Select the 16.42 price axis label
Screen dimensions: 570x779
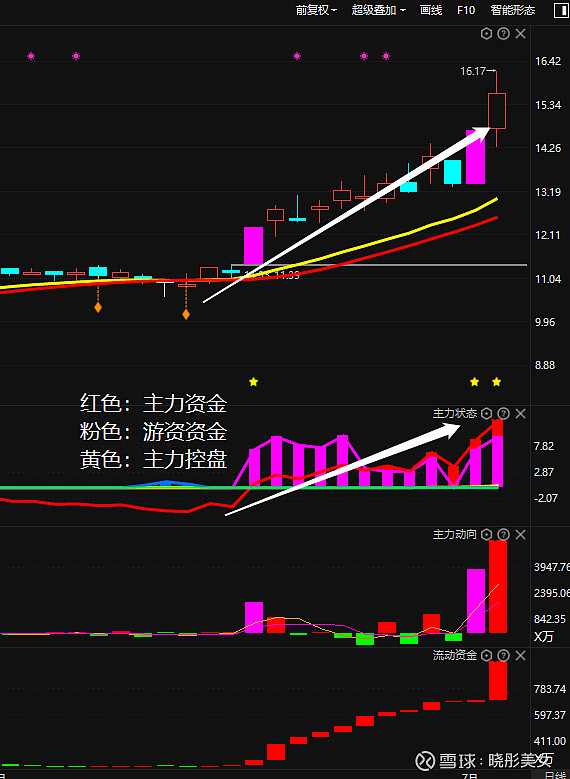(x=548, y=61)
